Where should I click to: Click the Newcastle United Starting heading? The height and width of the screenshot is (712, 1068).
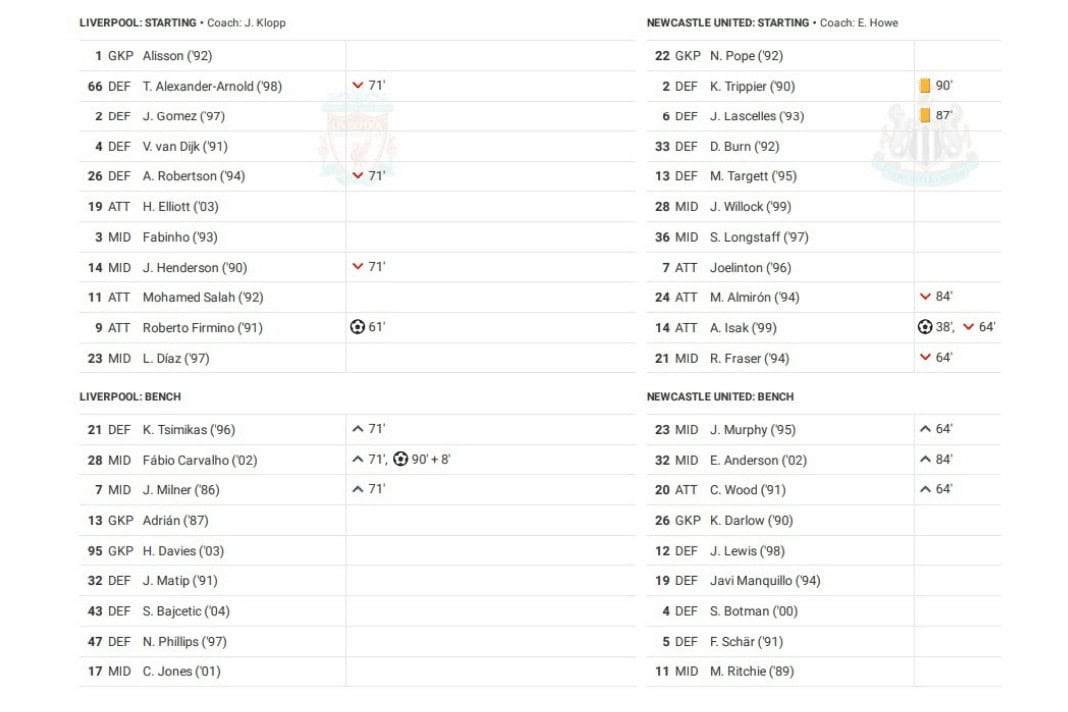727,23
